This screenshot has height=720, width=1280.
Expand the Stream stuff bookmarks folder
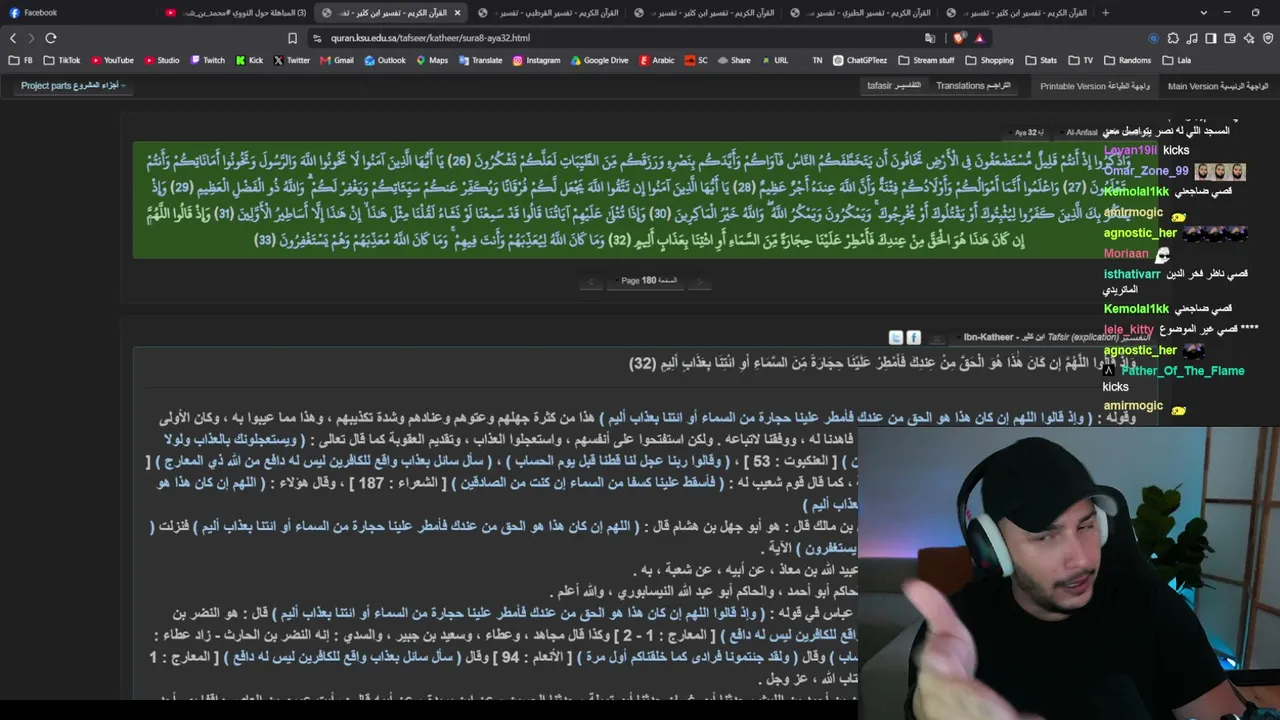(x=926, y=60)
